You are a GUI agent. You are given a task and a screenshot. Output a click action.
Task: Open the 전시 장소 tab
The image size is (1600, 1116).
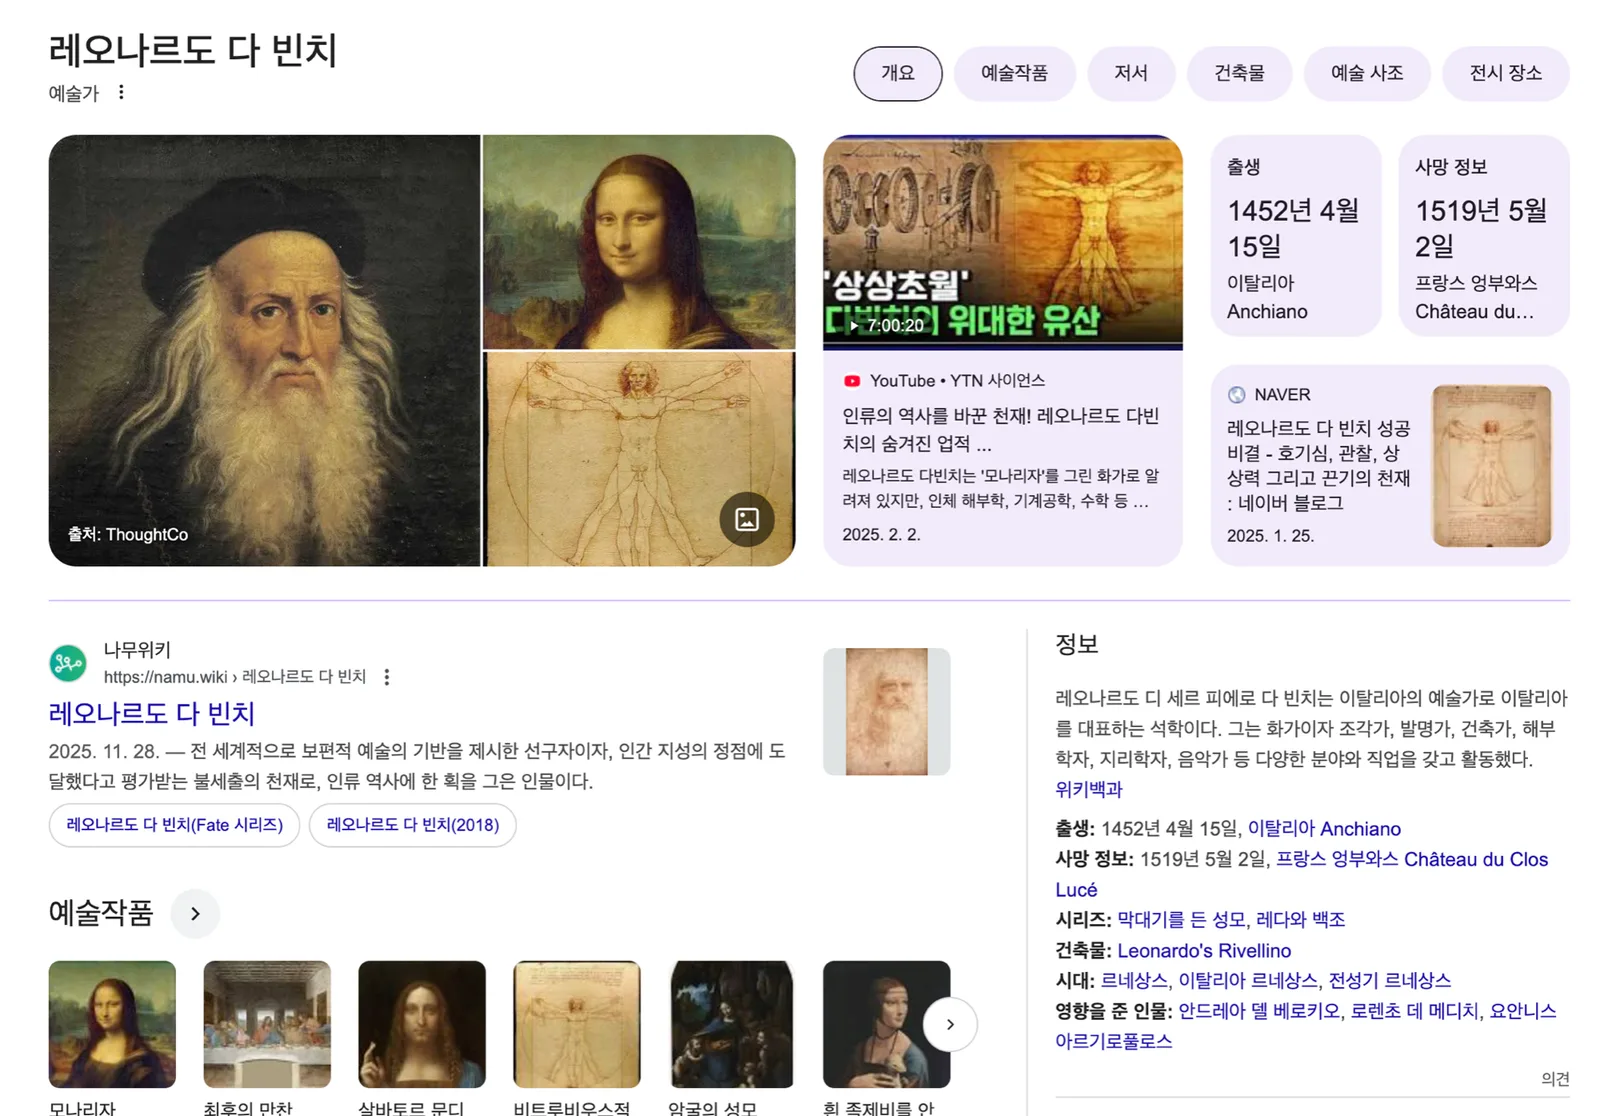click(1505, 73)
